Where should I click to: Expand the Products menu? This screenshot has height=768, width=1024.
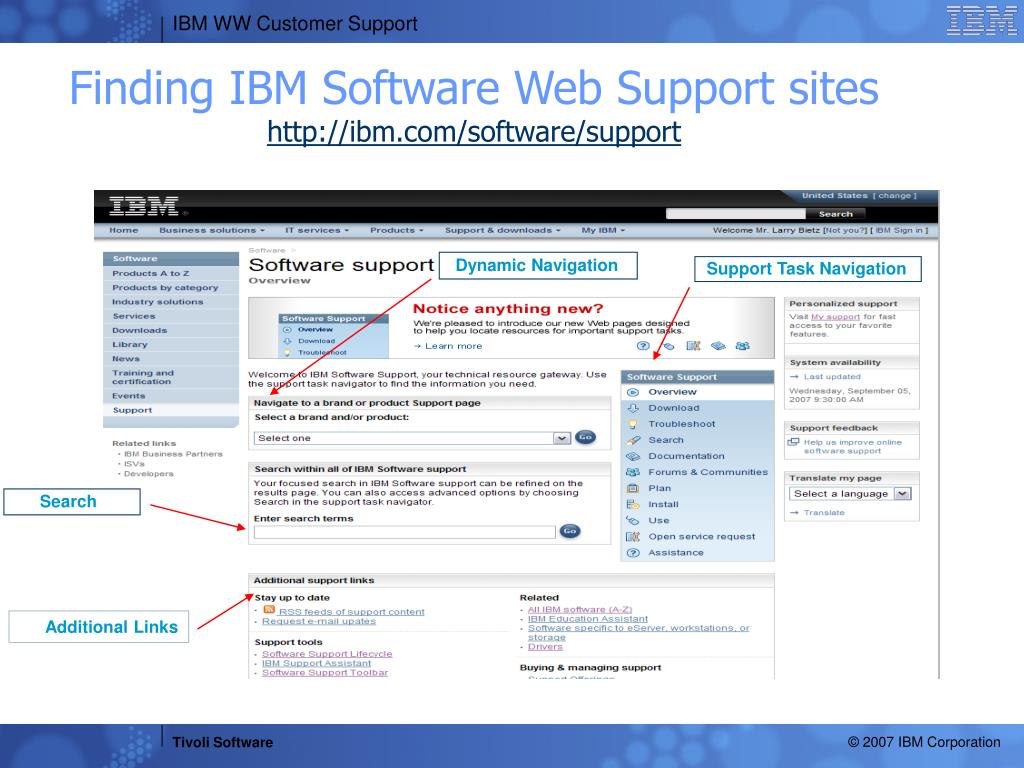point(396,231)
